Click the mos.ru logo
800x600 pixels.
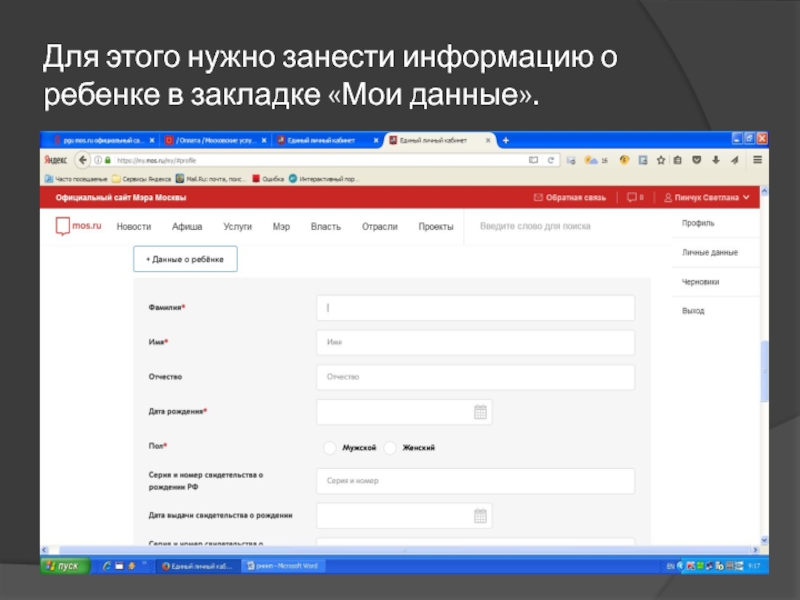point(78,226)
